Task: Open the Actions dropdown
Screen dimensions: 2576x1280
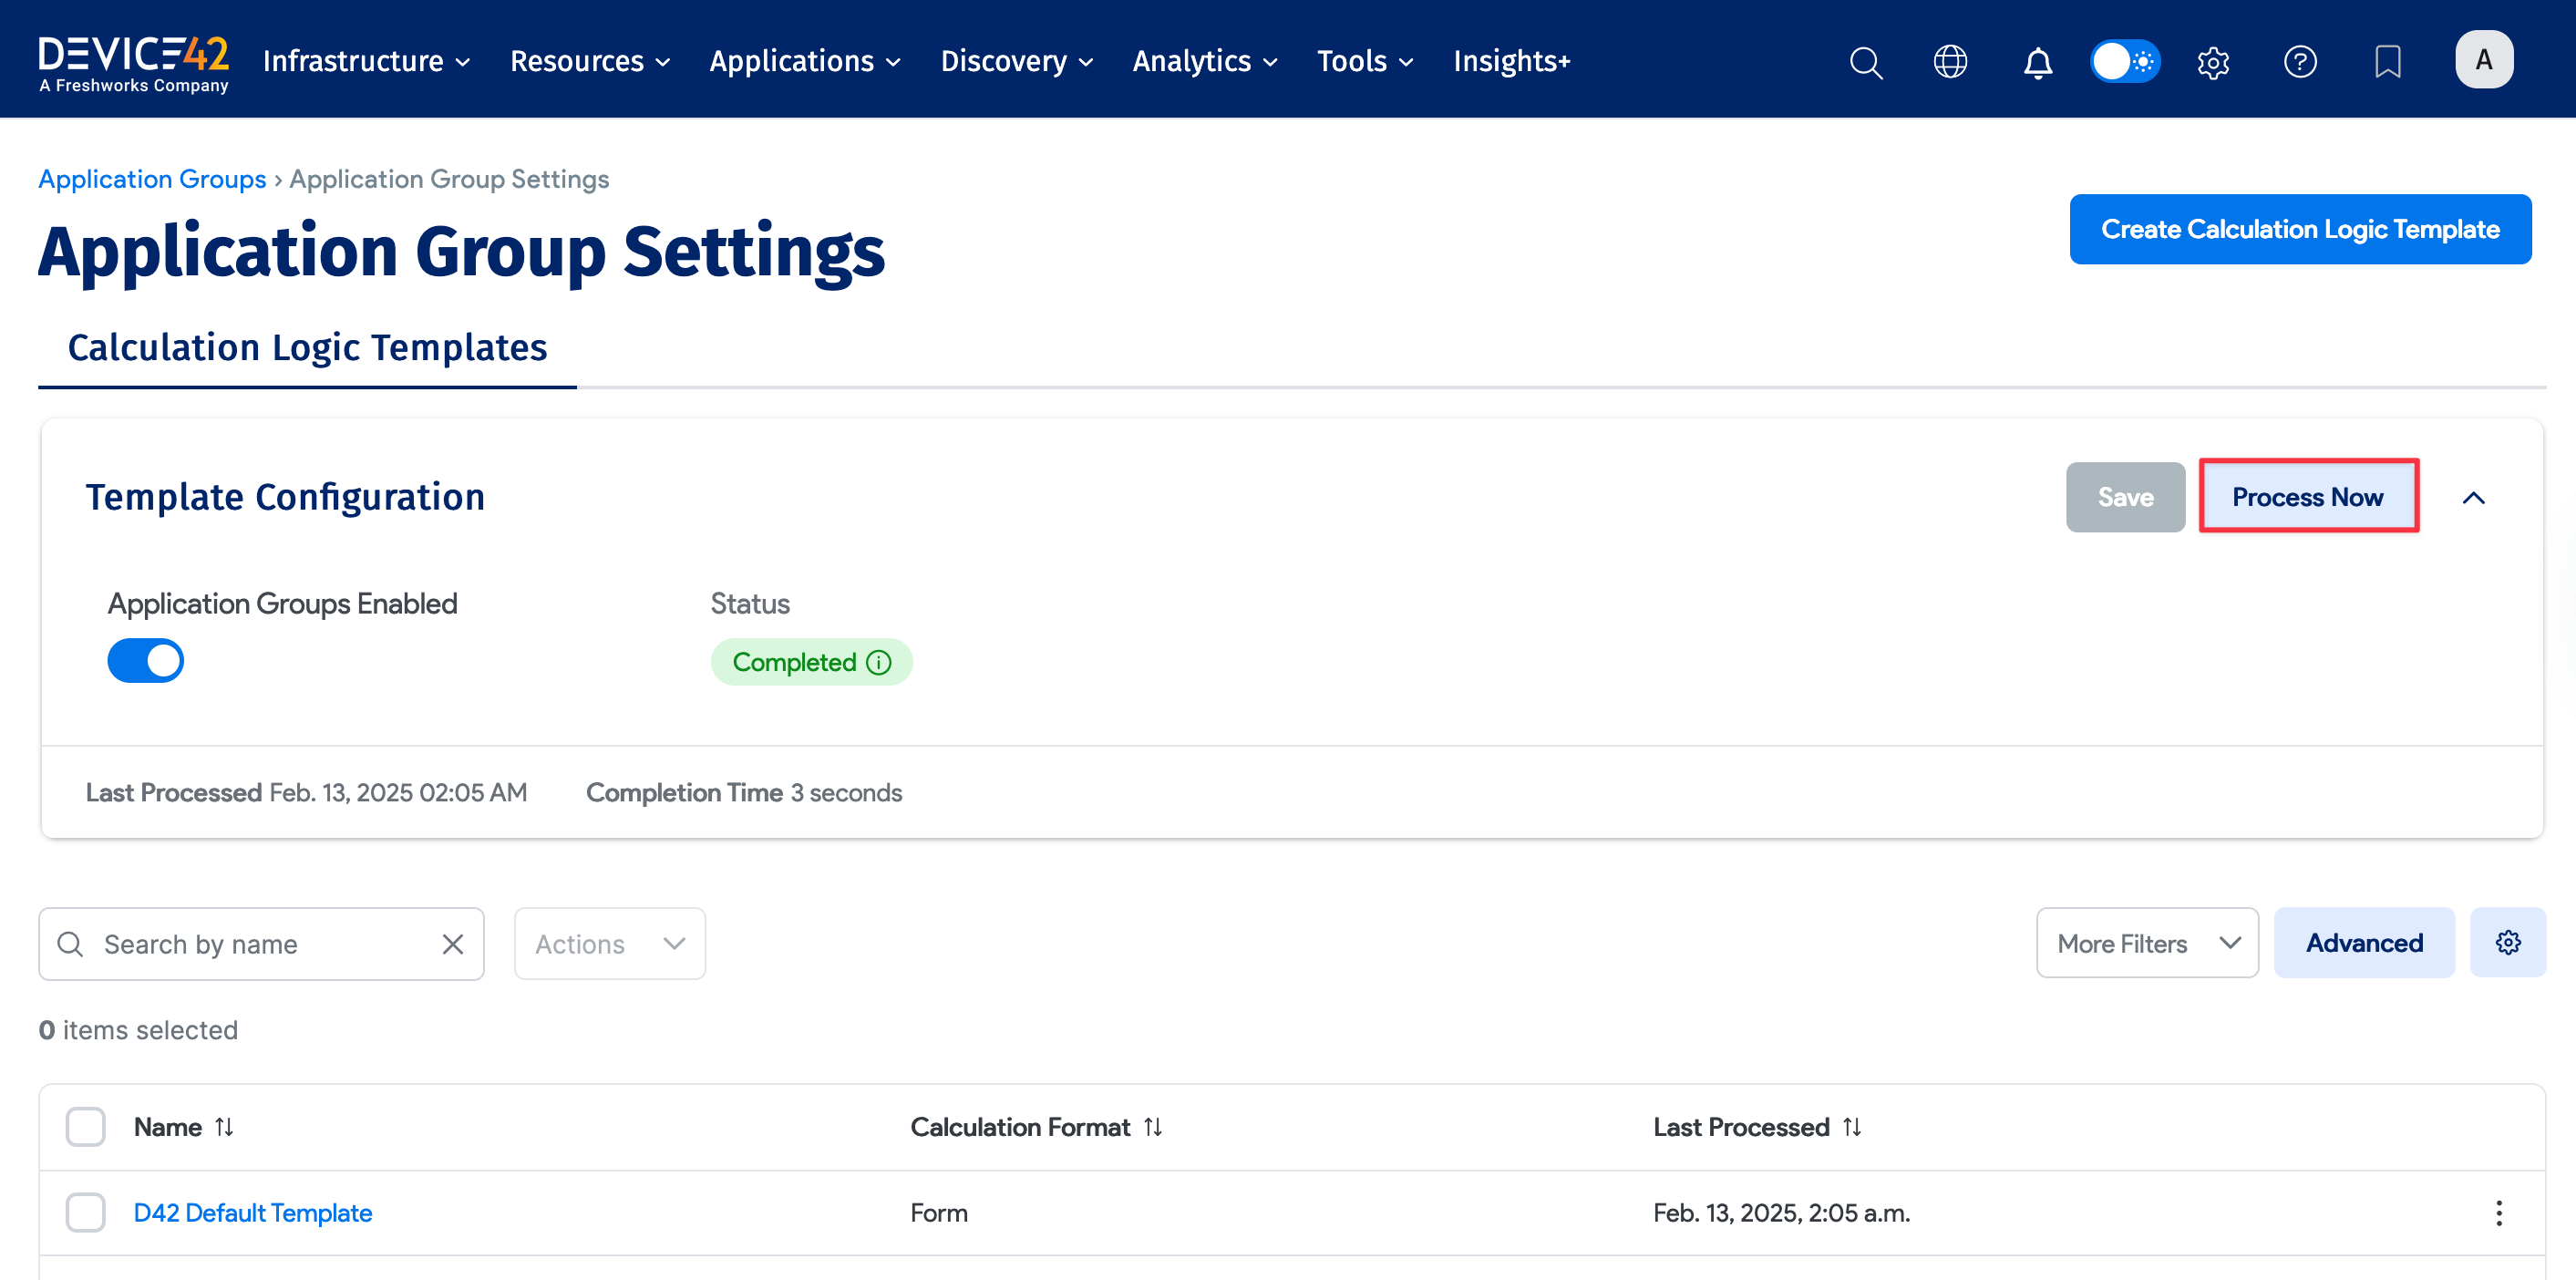Action: click(609, 943)
